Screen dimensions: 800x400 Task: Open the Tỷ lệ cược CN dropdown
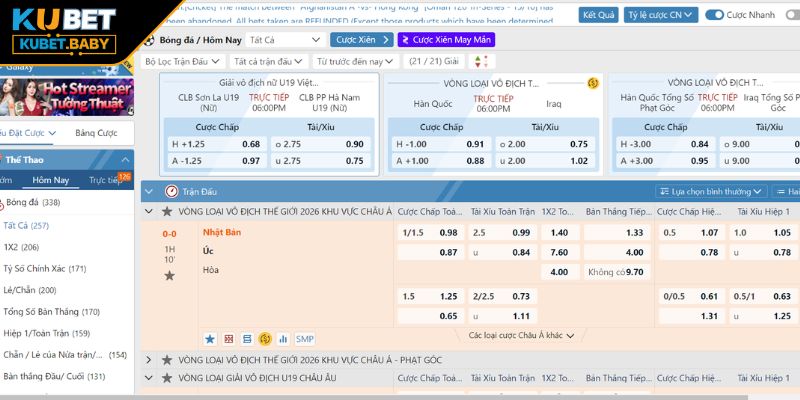(661, 15)
